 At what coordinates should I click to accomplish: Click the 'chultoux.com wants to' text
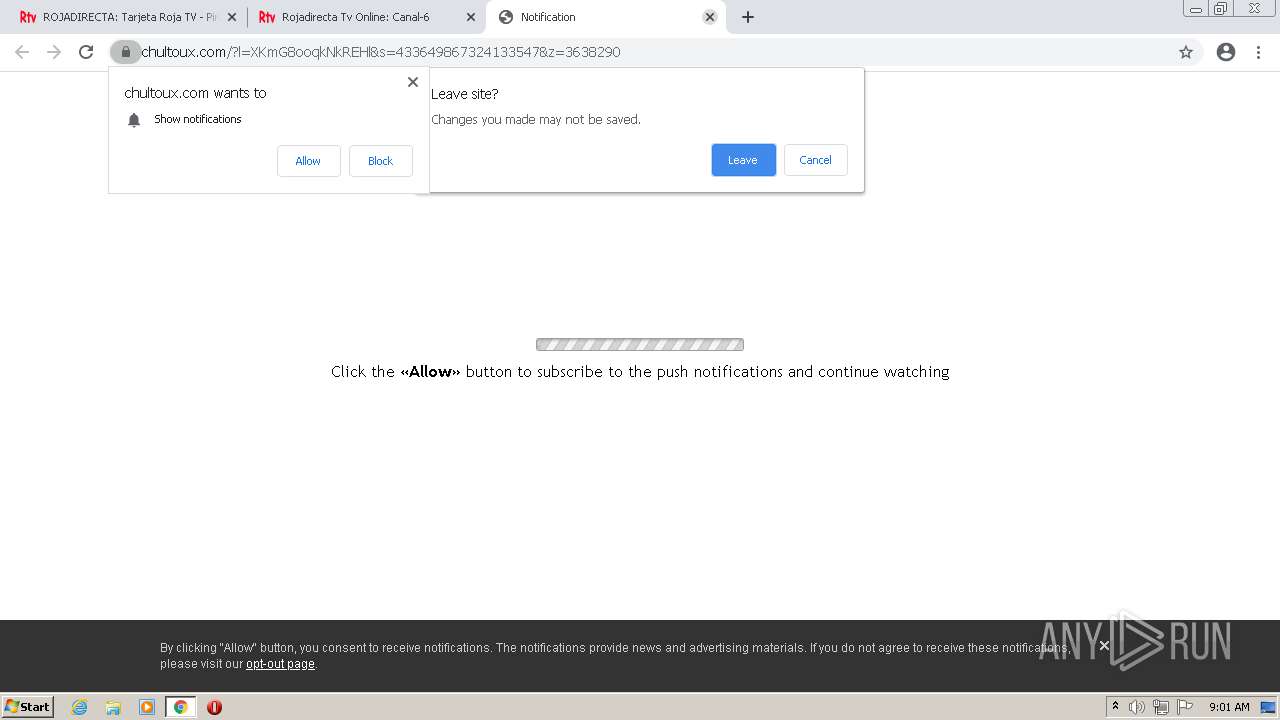pos(195,93)
